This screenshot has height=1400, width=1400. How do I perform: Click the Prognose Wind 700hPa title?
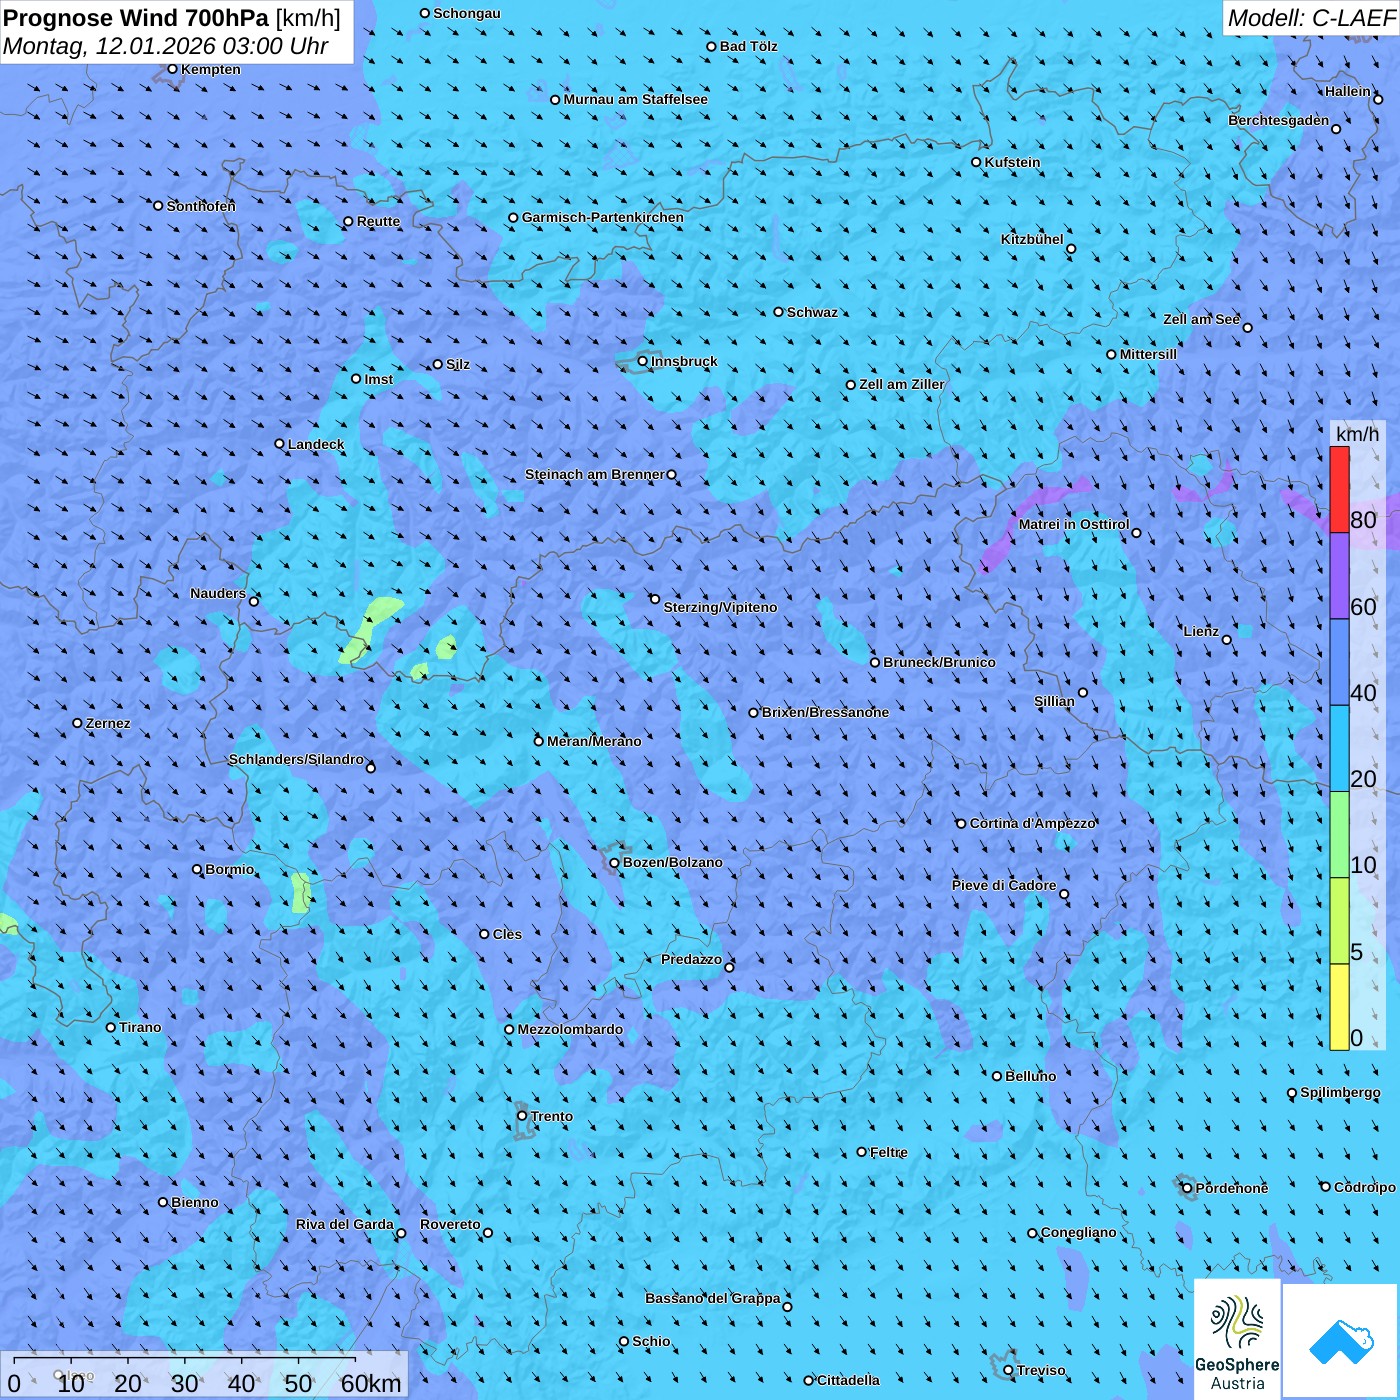coord(136,18)
